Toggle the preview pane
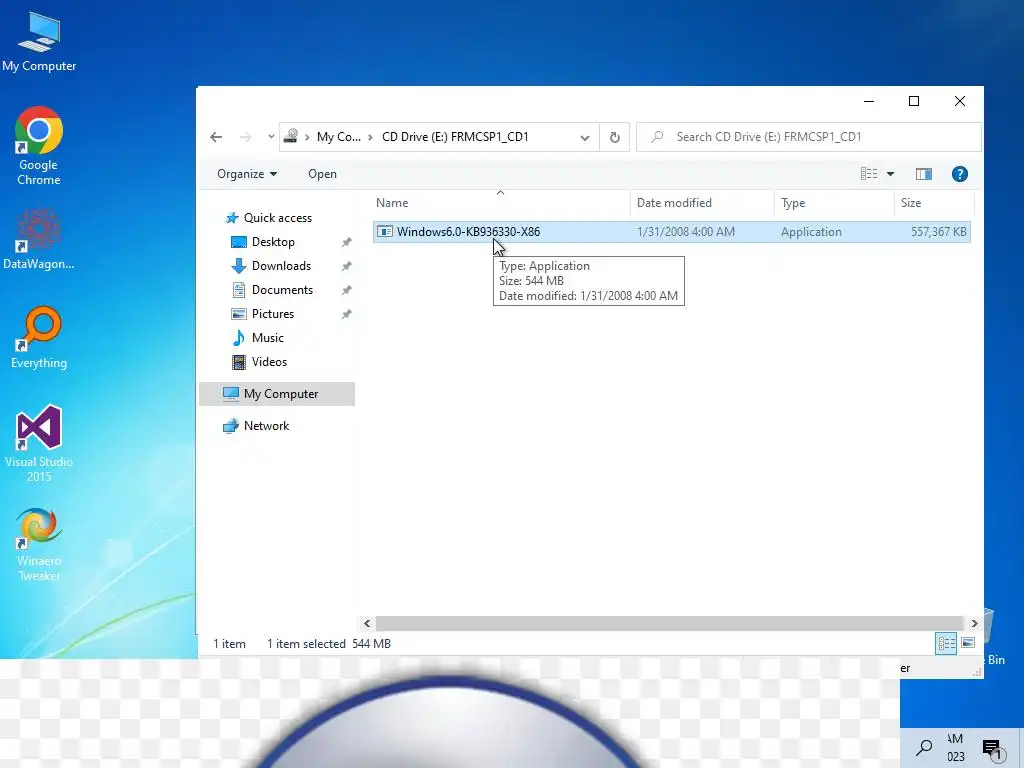The width and height of the screenshot is (1024, 768). 923,174
